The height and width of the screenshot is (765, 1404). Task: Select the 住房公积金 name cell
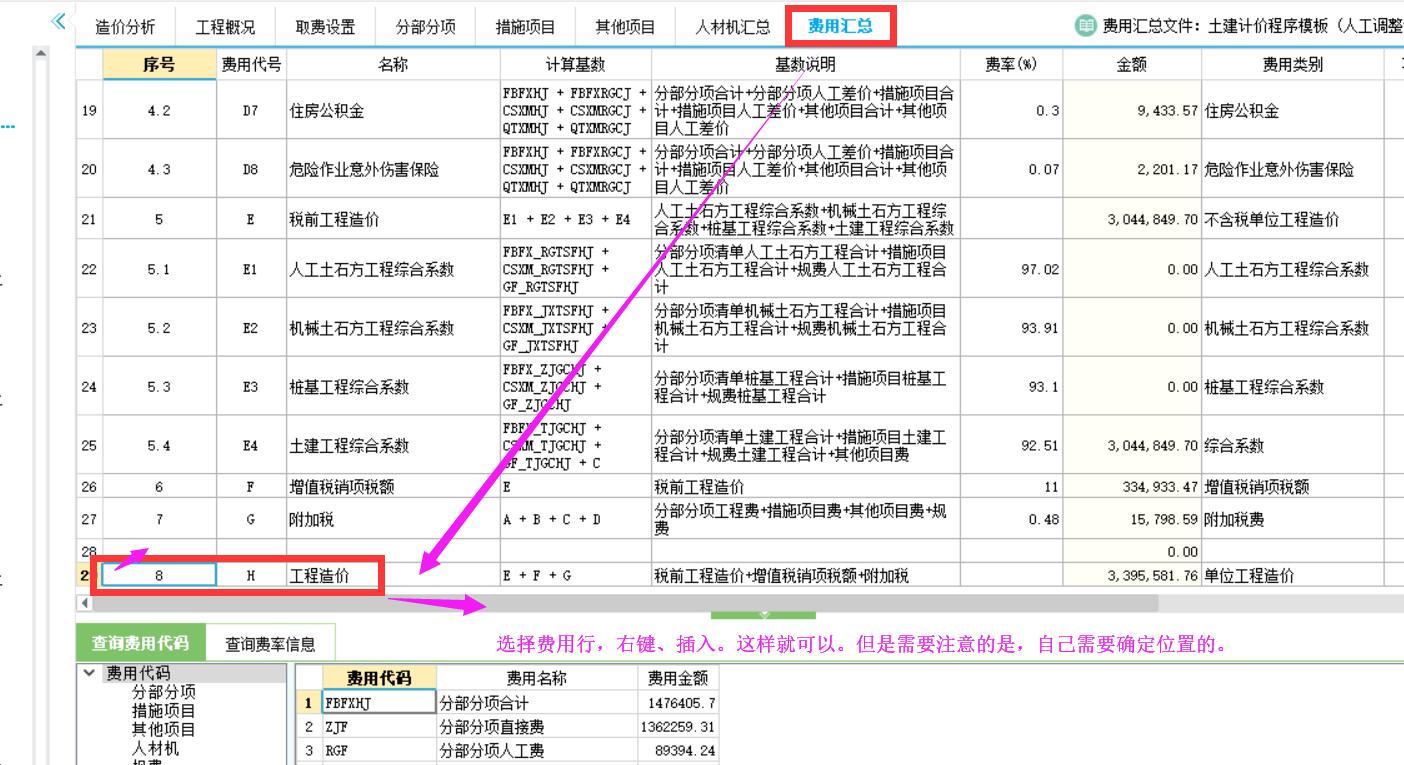393,111
